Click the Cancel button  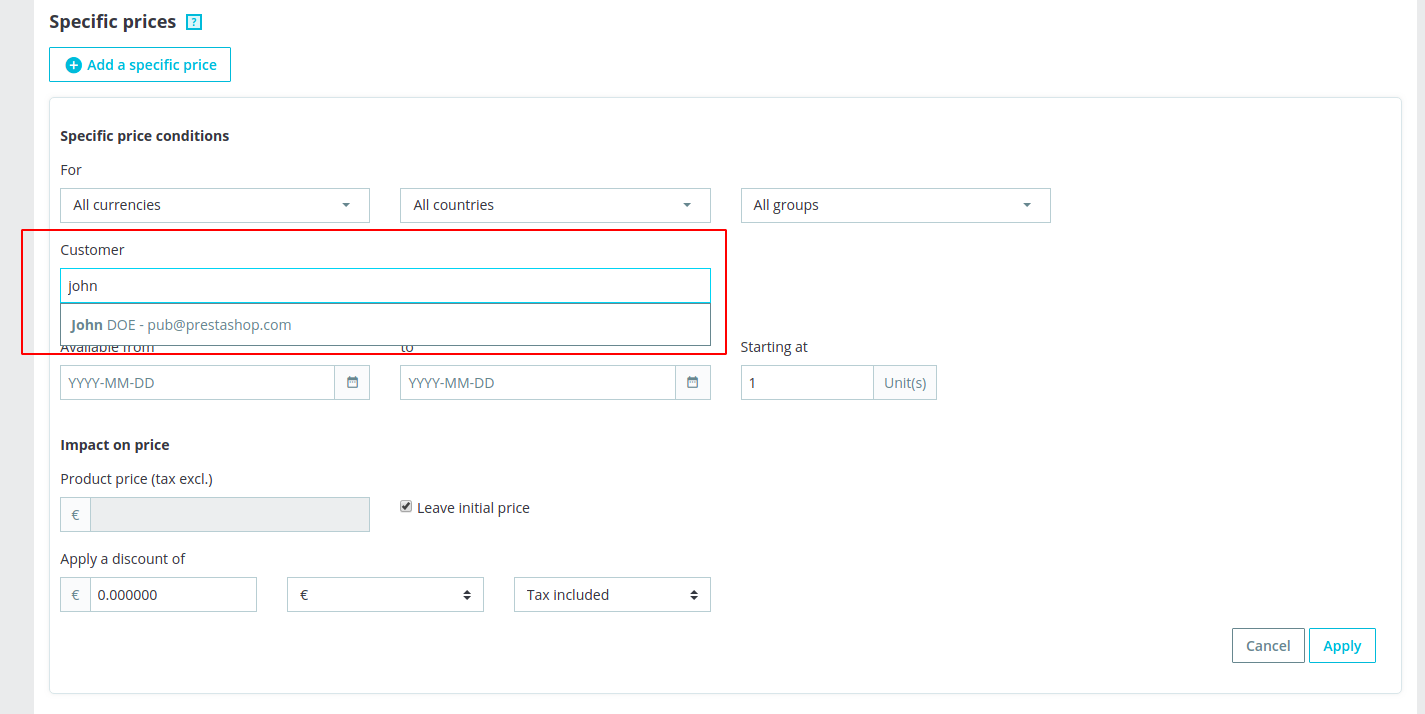click(1267, 645)
